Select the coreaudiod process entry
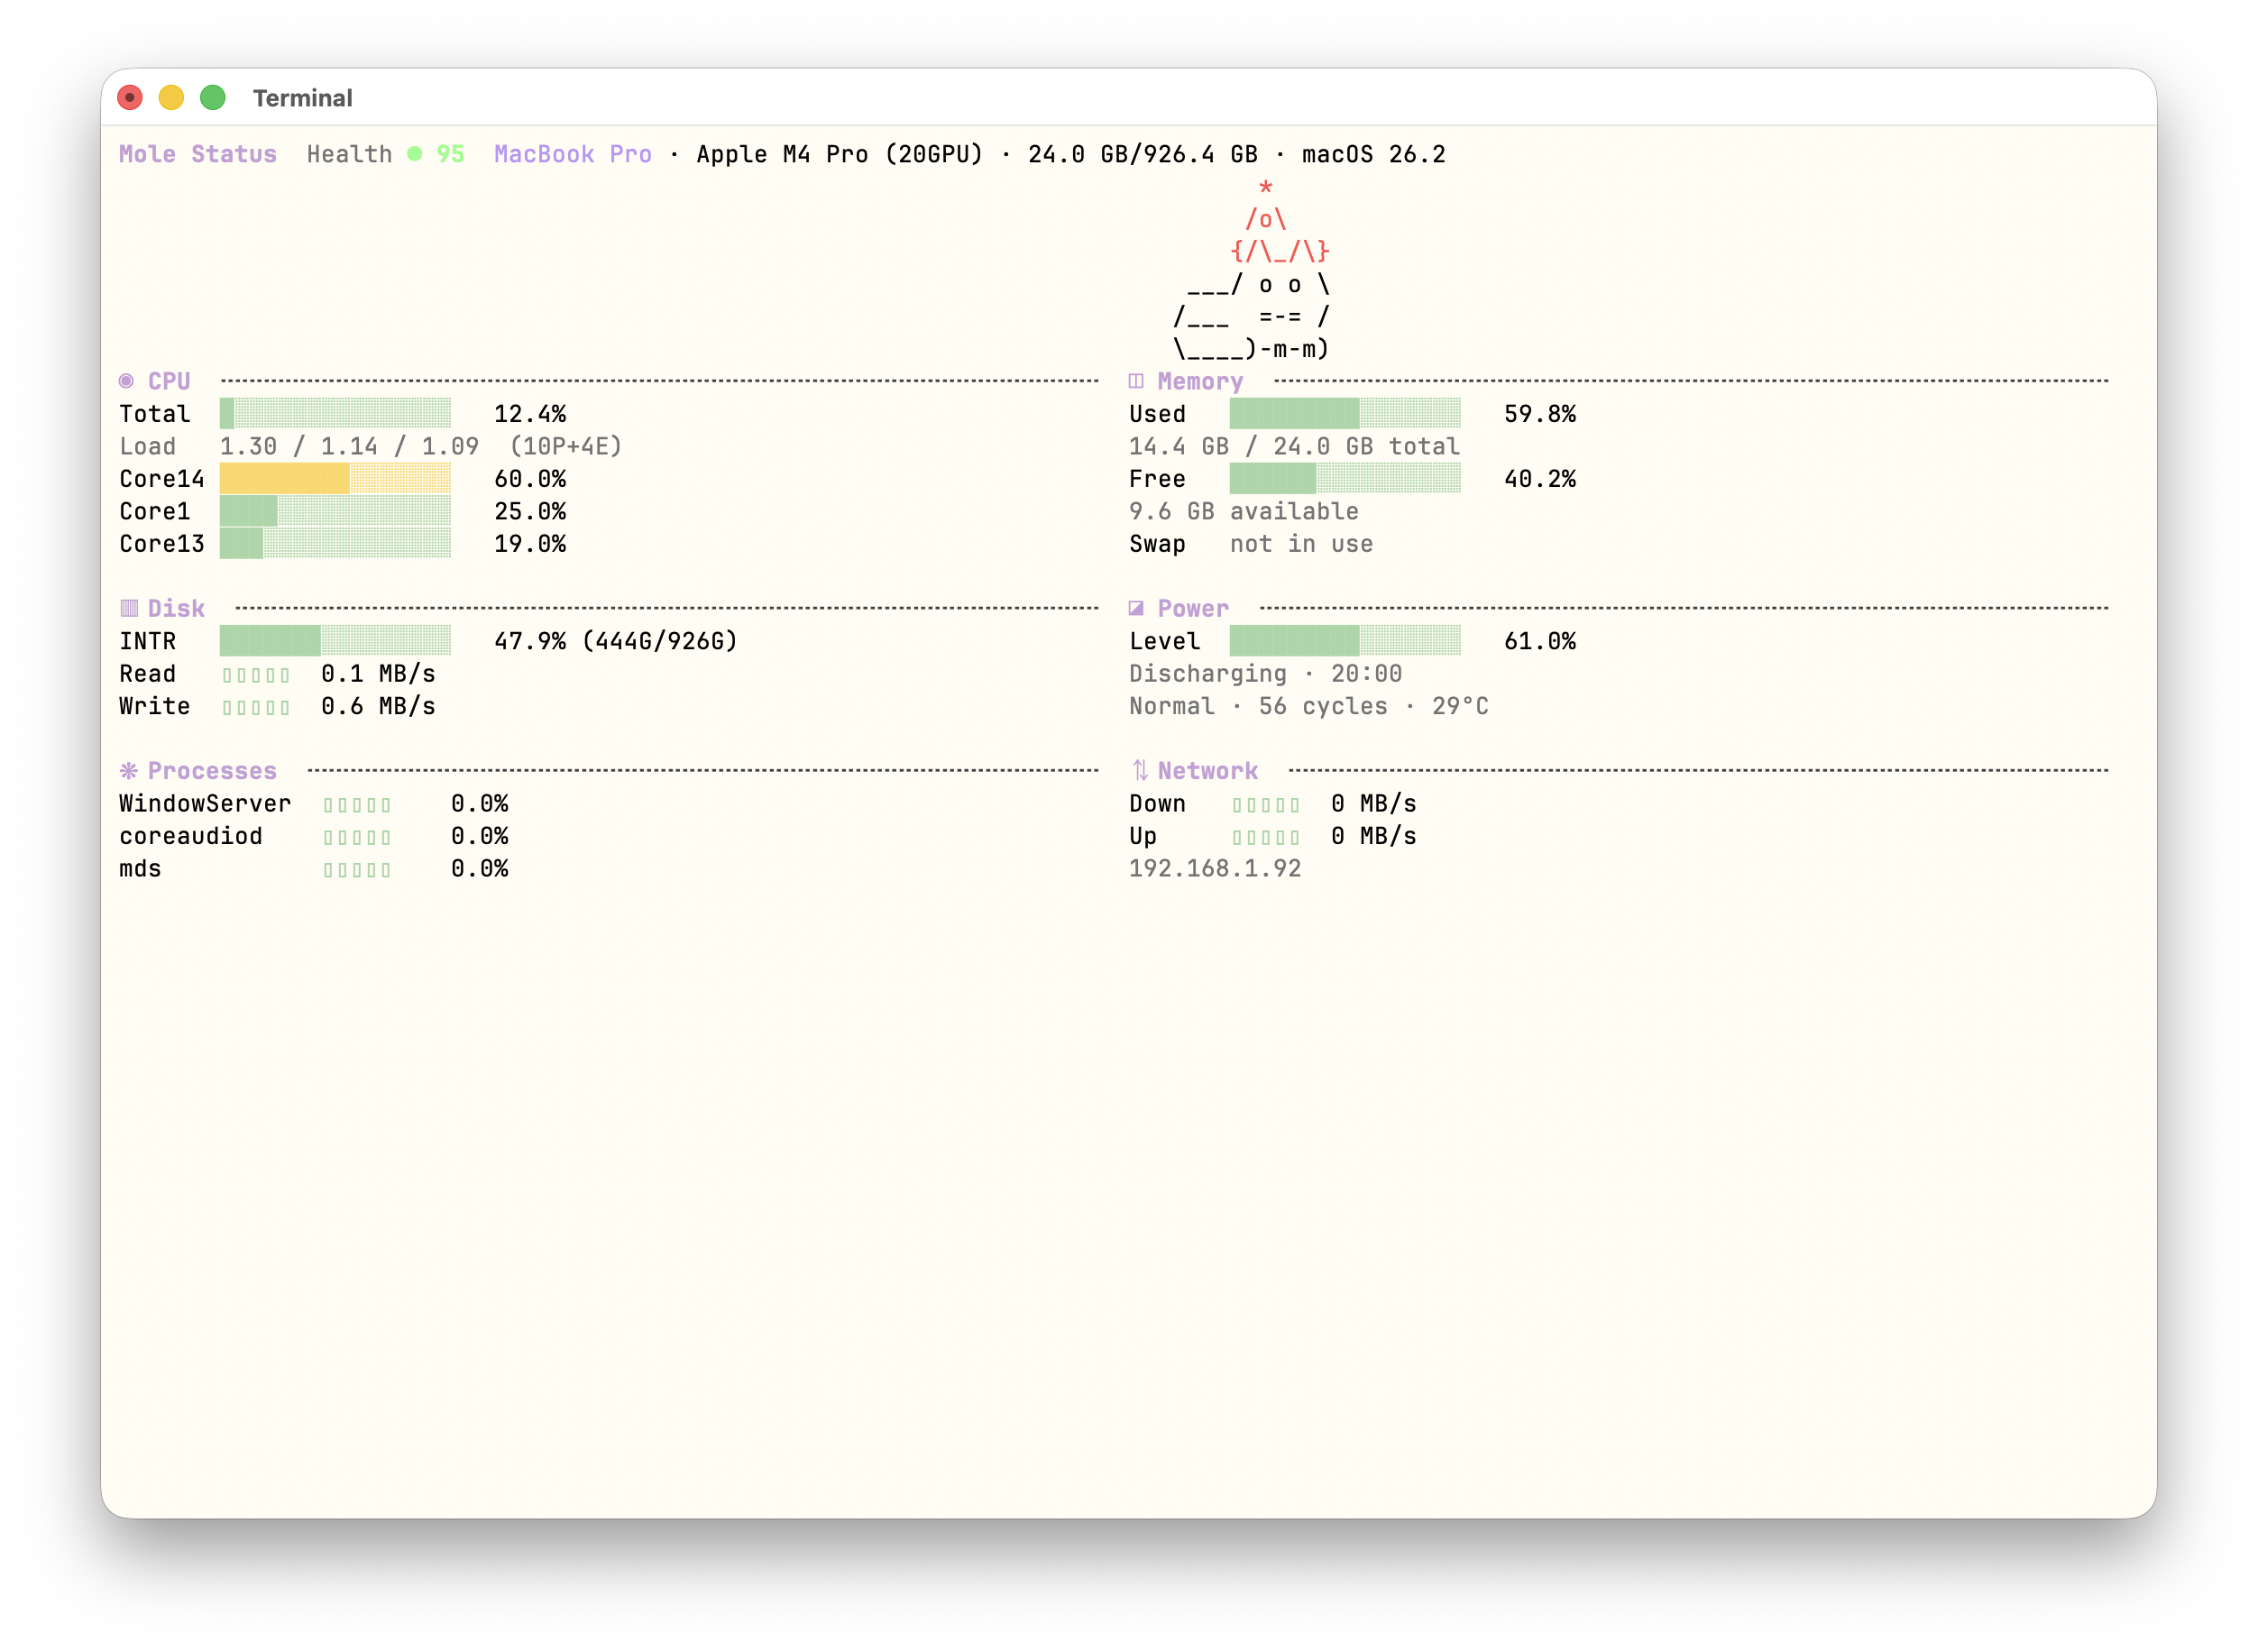This screenshot has width=2258, height=1652. tap(191, 836)
